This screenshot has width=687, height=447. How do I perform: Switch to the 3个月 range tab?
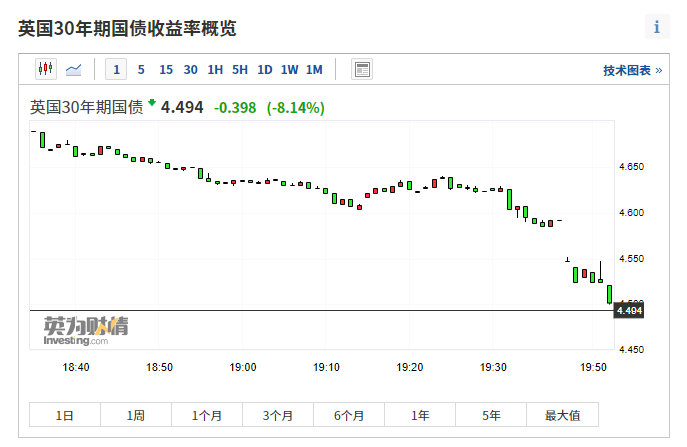[x=278, y=415]
